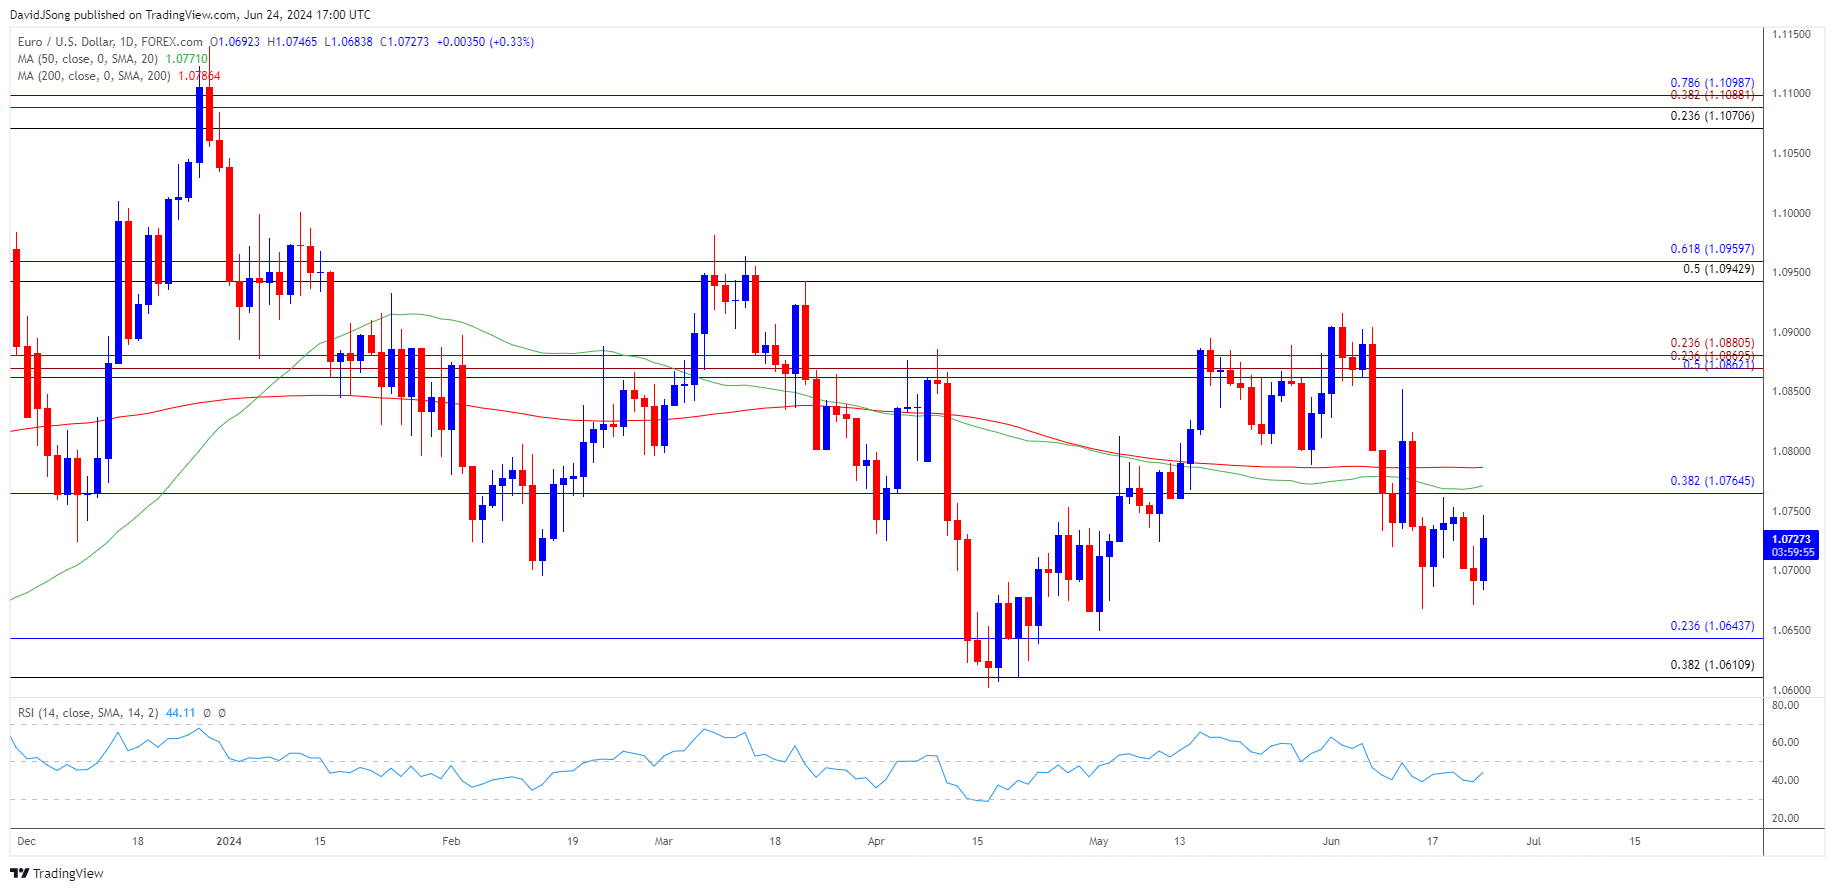Click price axis label 1.06000
Screen dimensions: 1835x891
1791,690
